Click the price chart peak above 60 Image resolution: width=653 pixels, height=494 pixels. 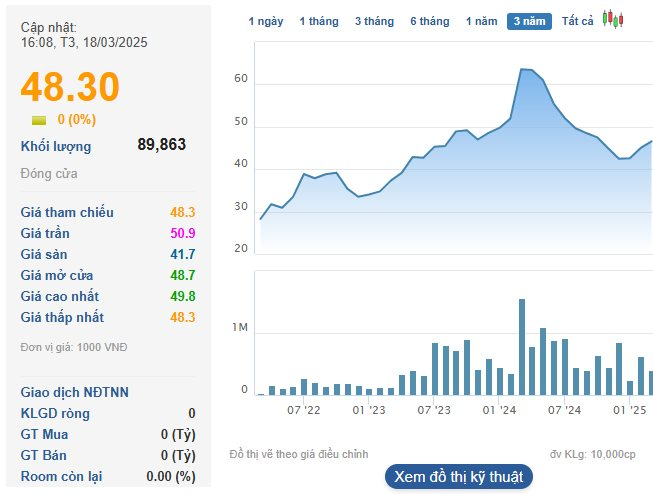(x=524, y=69)
